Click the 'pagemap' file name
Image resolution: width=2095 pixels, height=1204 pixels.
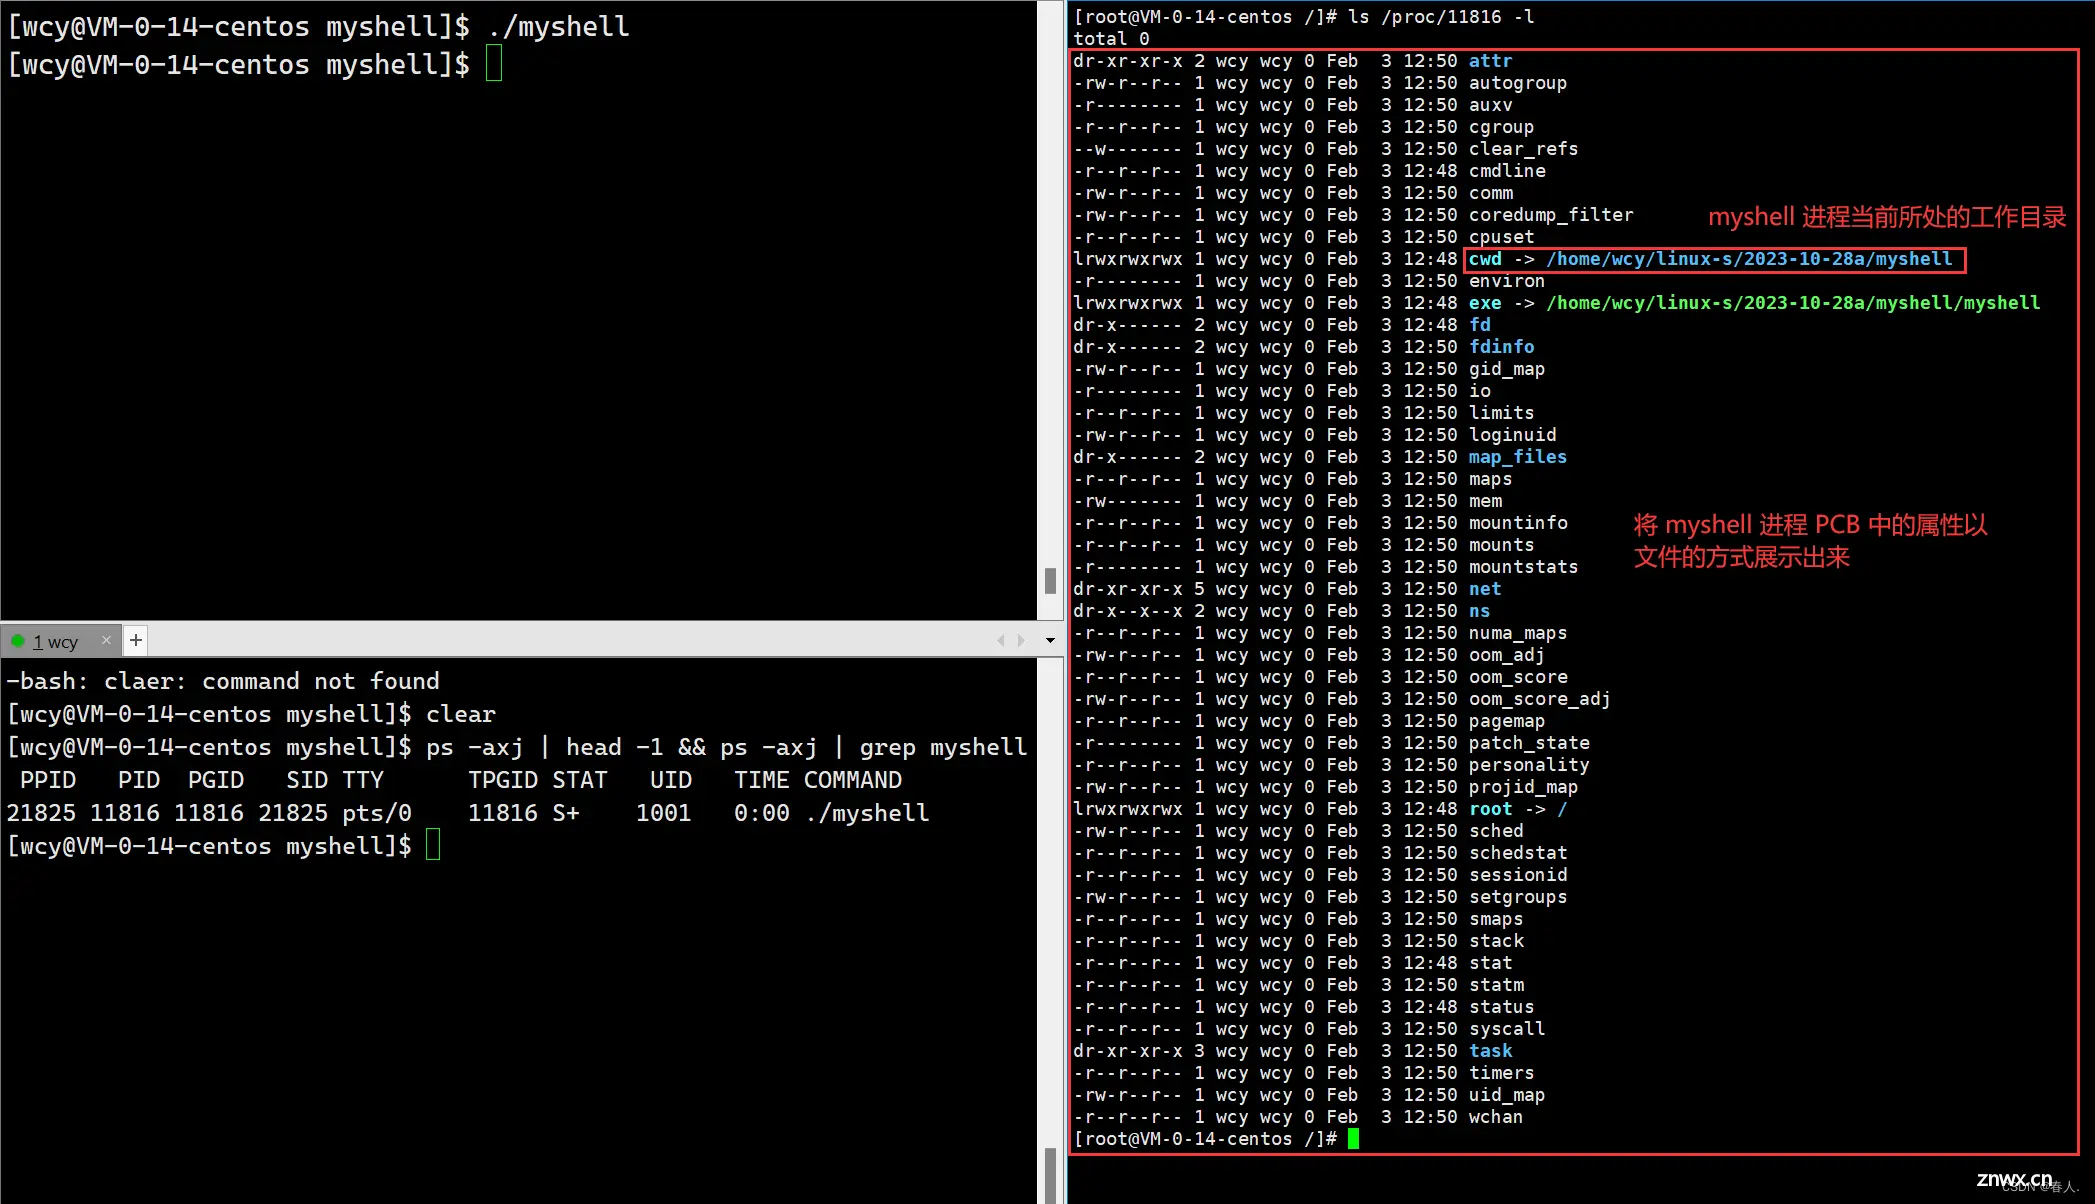1507,721
